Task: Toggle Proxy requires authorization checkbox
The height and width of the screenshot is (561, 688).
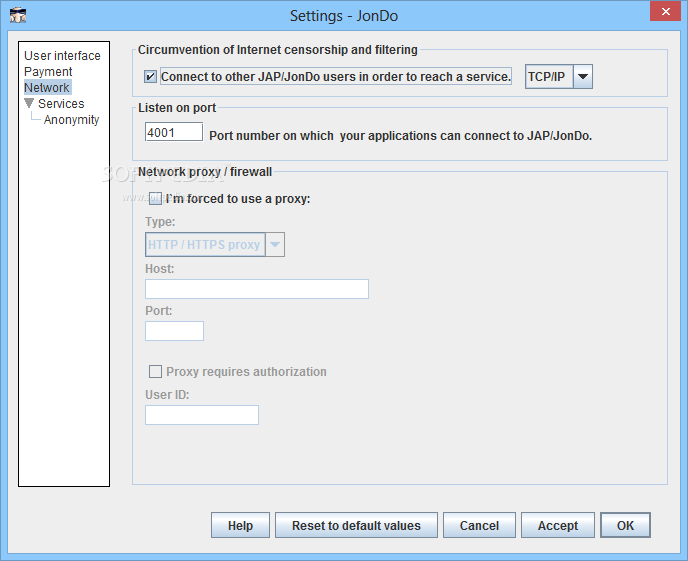Action: [x=155, y=372]
